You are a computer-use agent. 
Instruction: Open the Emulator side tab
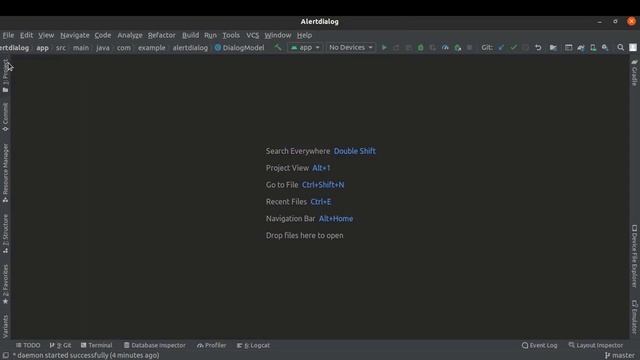634,317
